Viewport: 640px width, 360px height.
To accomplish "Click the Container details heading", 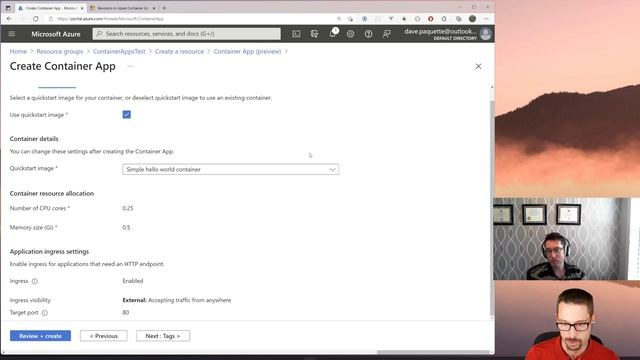I will tap(34, 139).
